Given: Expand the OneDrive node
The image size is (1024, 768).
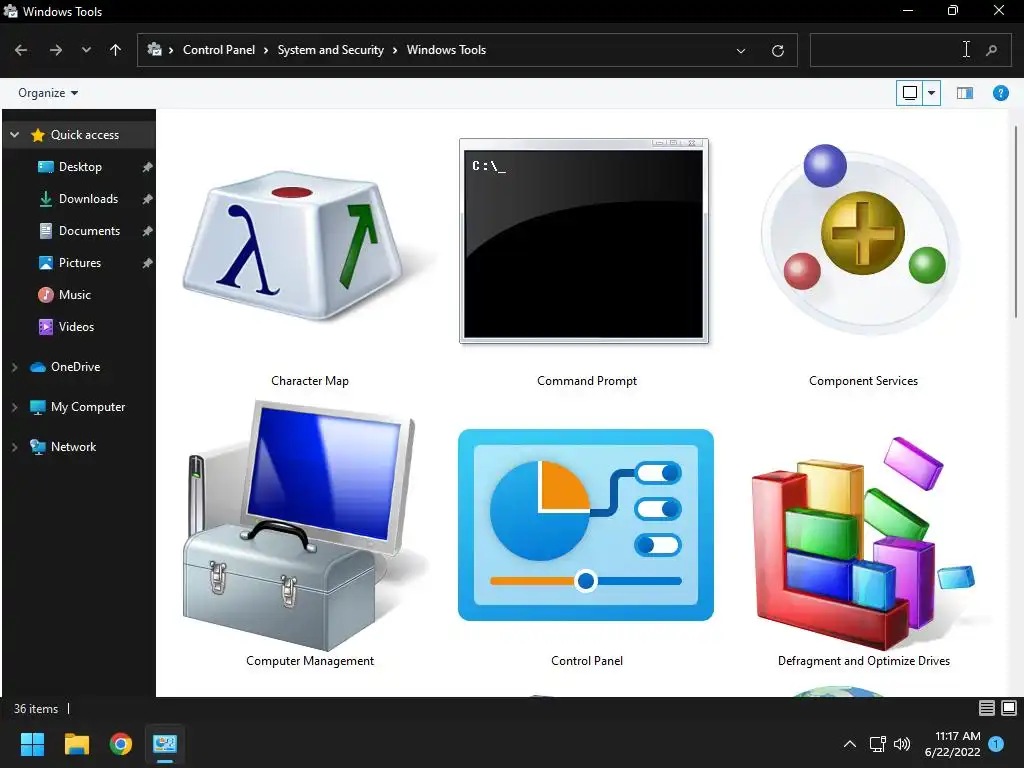Looking at the screenshot, I should tap(14, 367).
